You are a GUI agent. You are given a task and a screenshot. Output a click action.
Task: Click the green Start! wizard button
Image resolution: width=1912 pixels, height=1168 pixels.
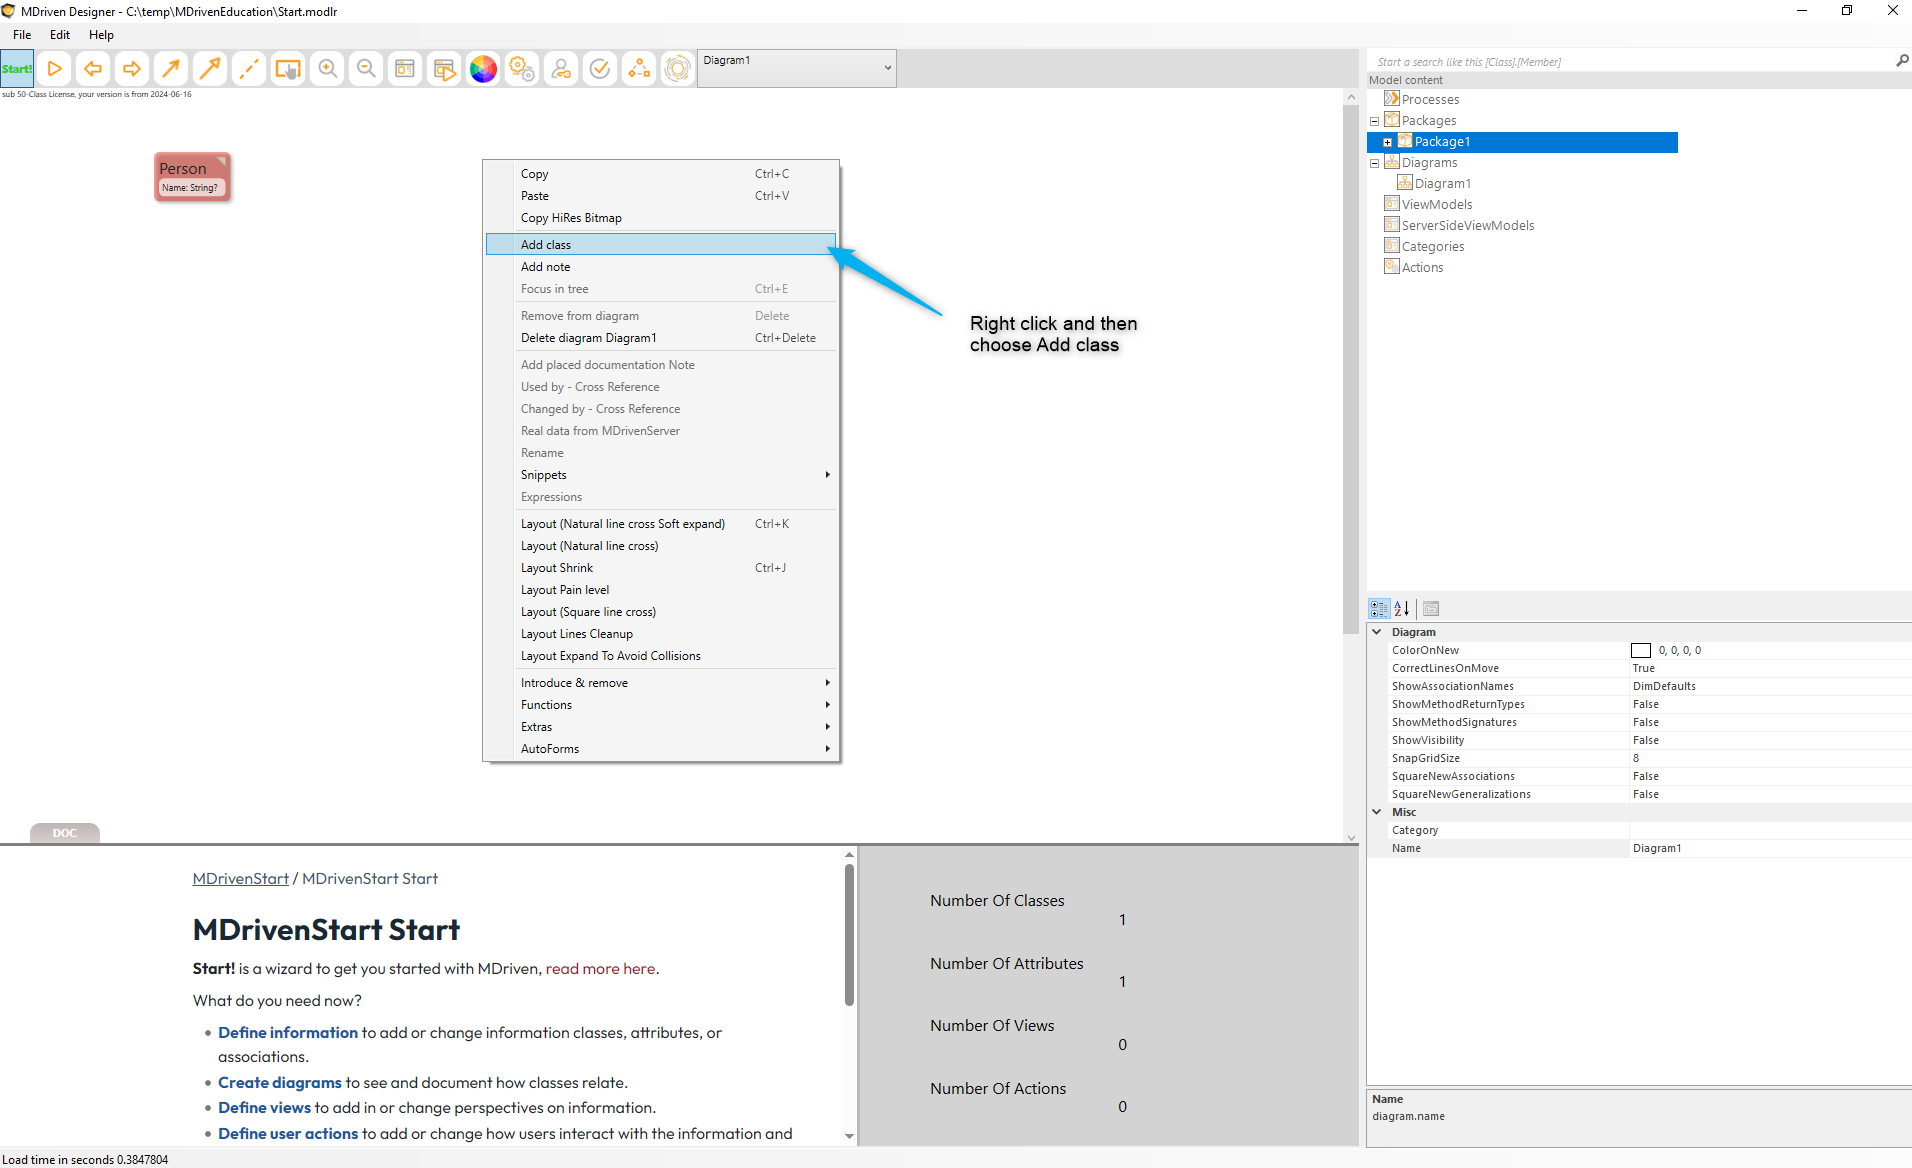point(17,69)
